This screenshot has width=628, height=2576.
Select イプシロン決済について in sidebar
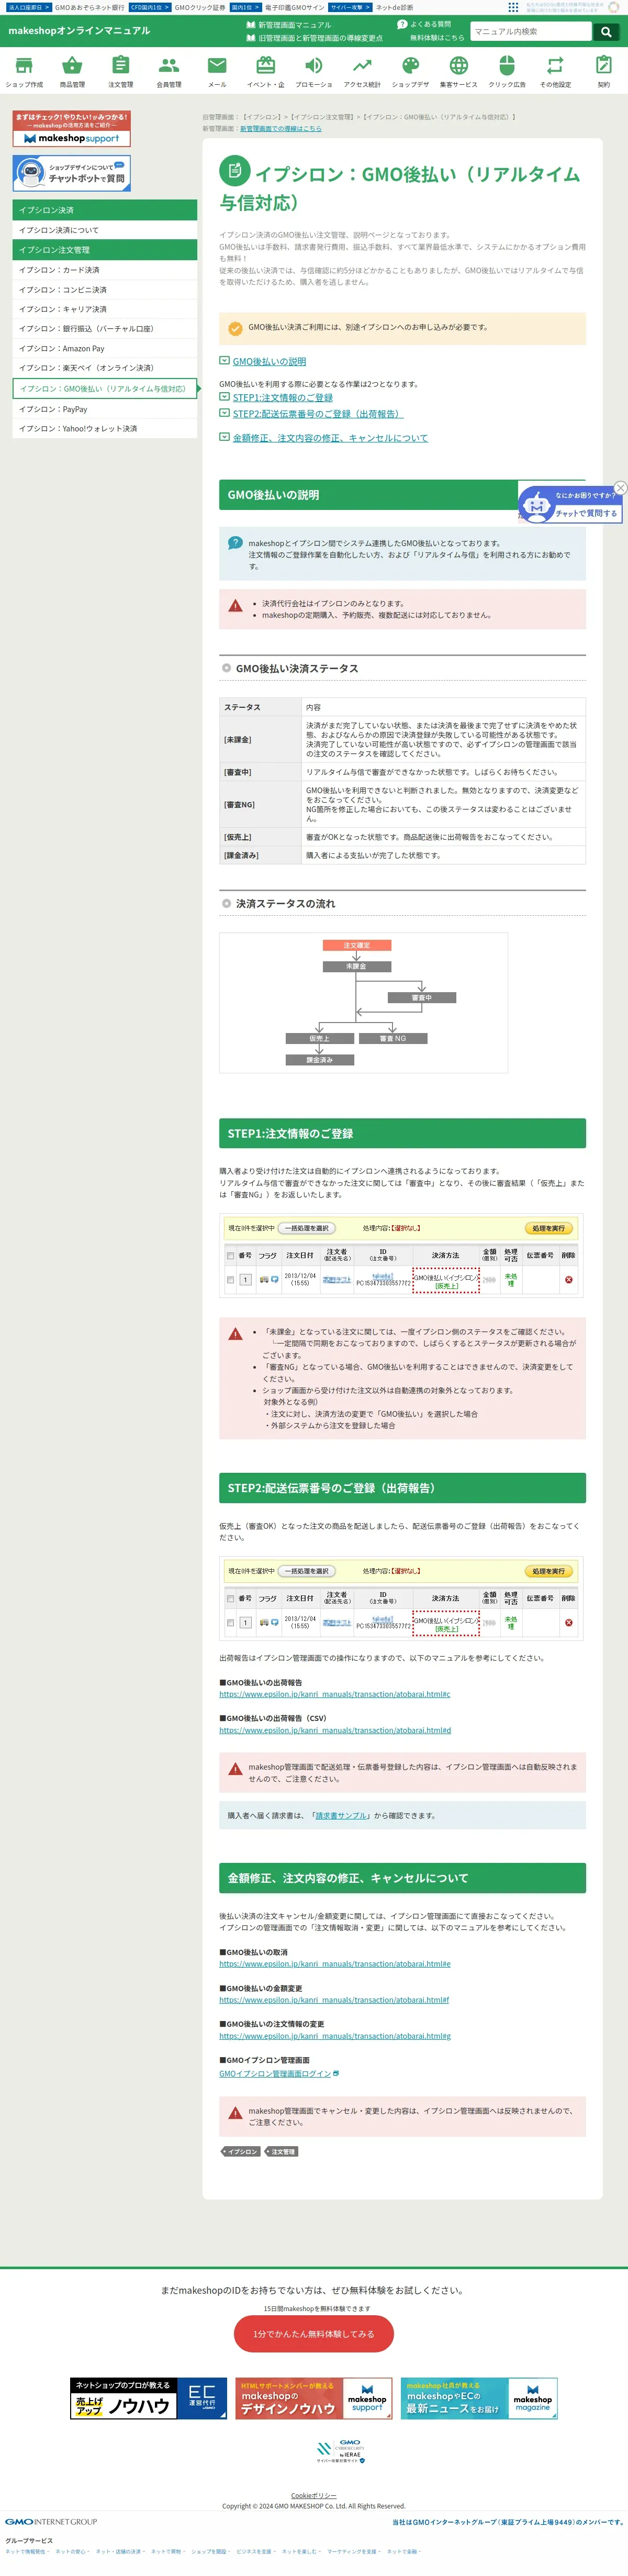tap(105, 230)
